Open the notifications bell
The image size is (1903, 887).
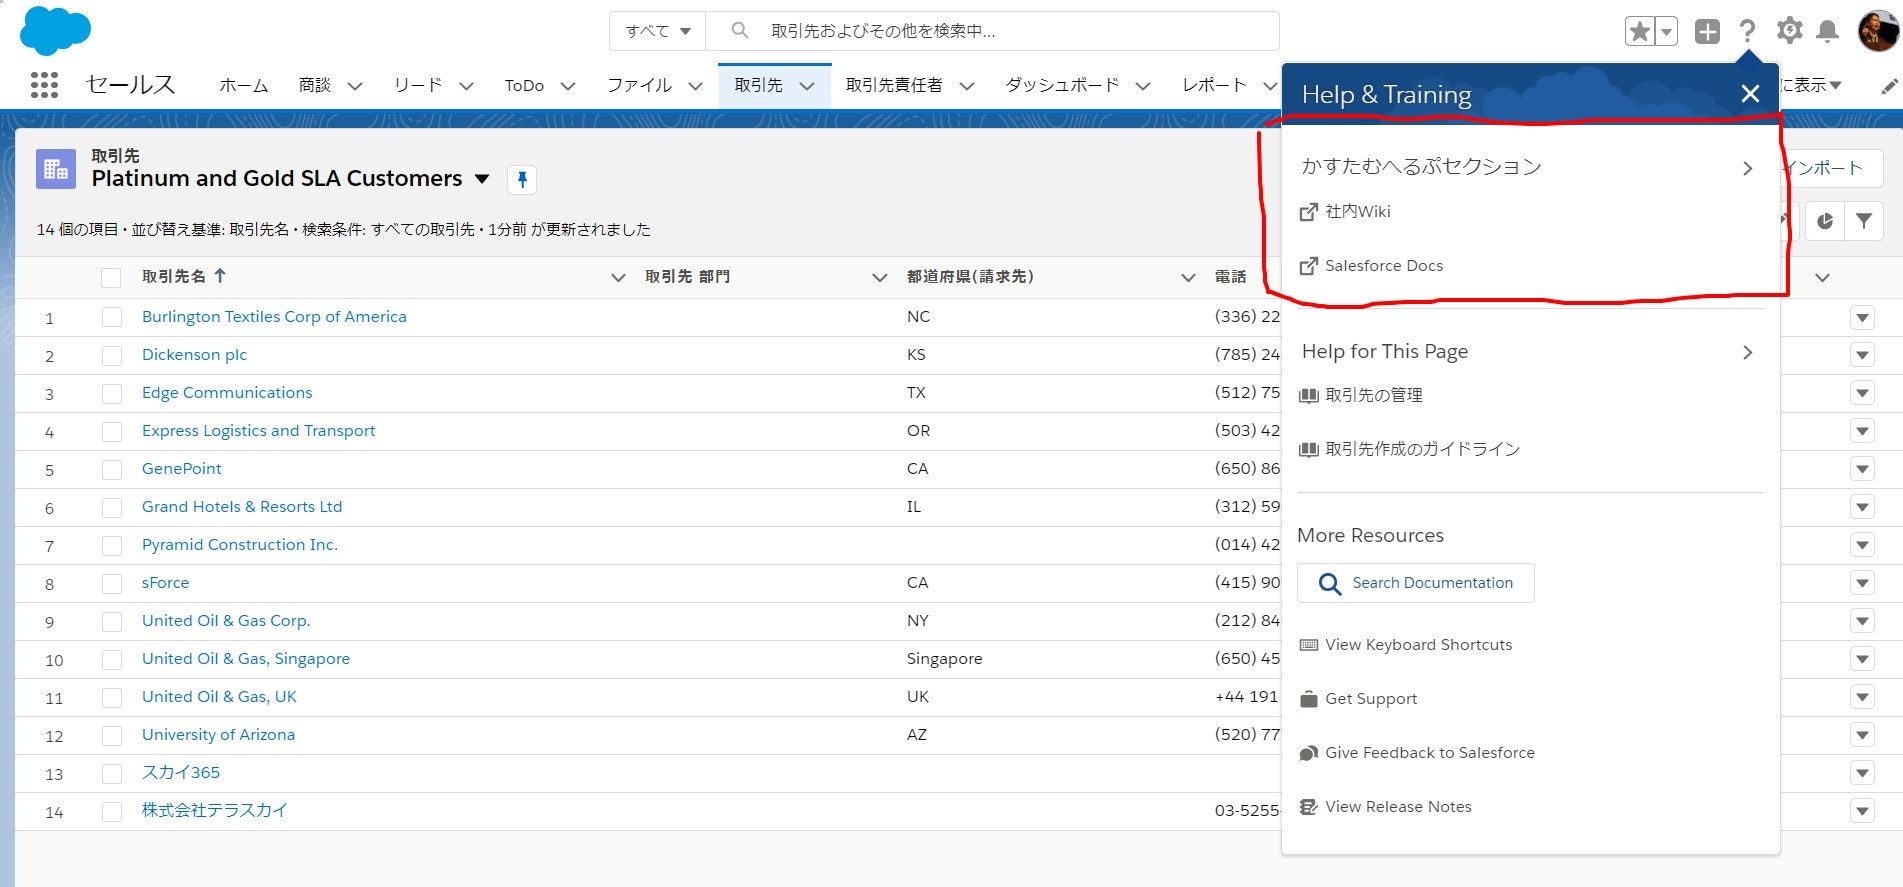(x=1827, y=31)
